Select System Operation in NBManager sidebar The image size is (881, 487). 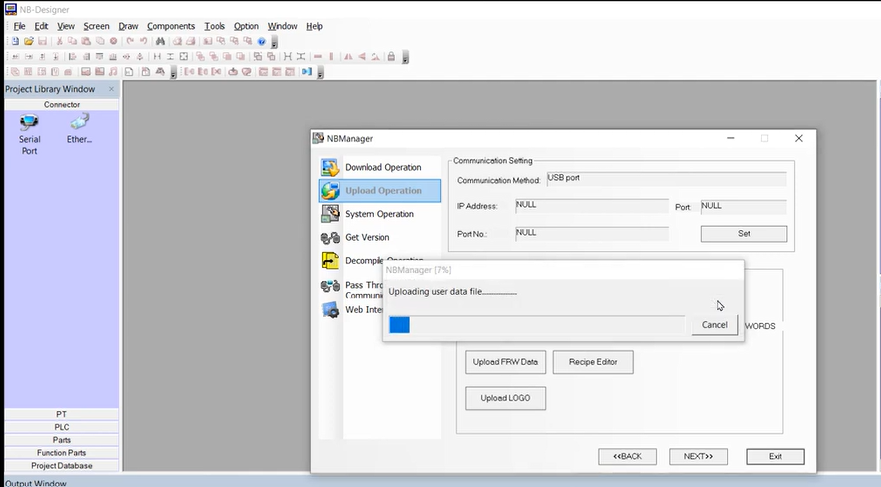[x=379, y=214]
